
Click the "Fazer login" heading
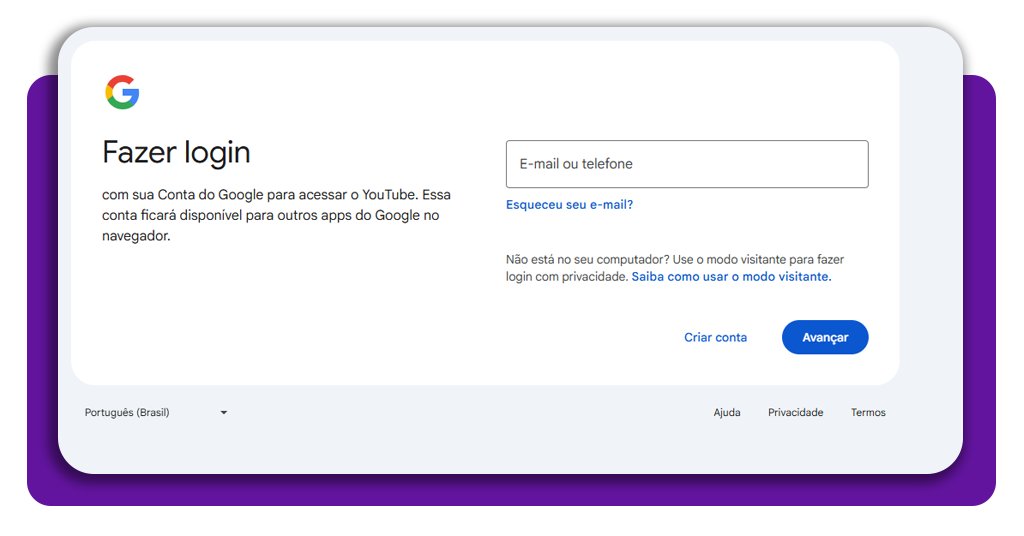pos(176,152)
